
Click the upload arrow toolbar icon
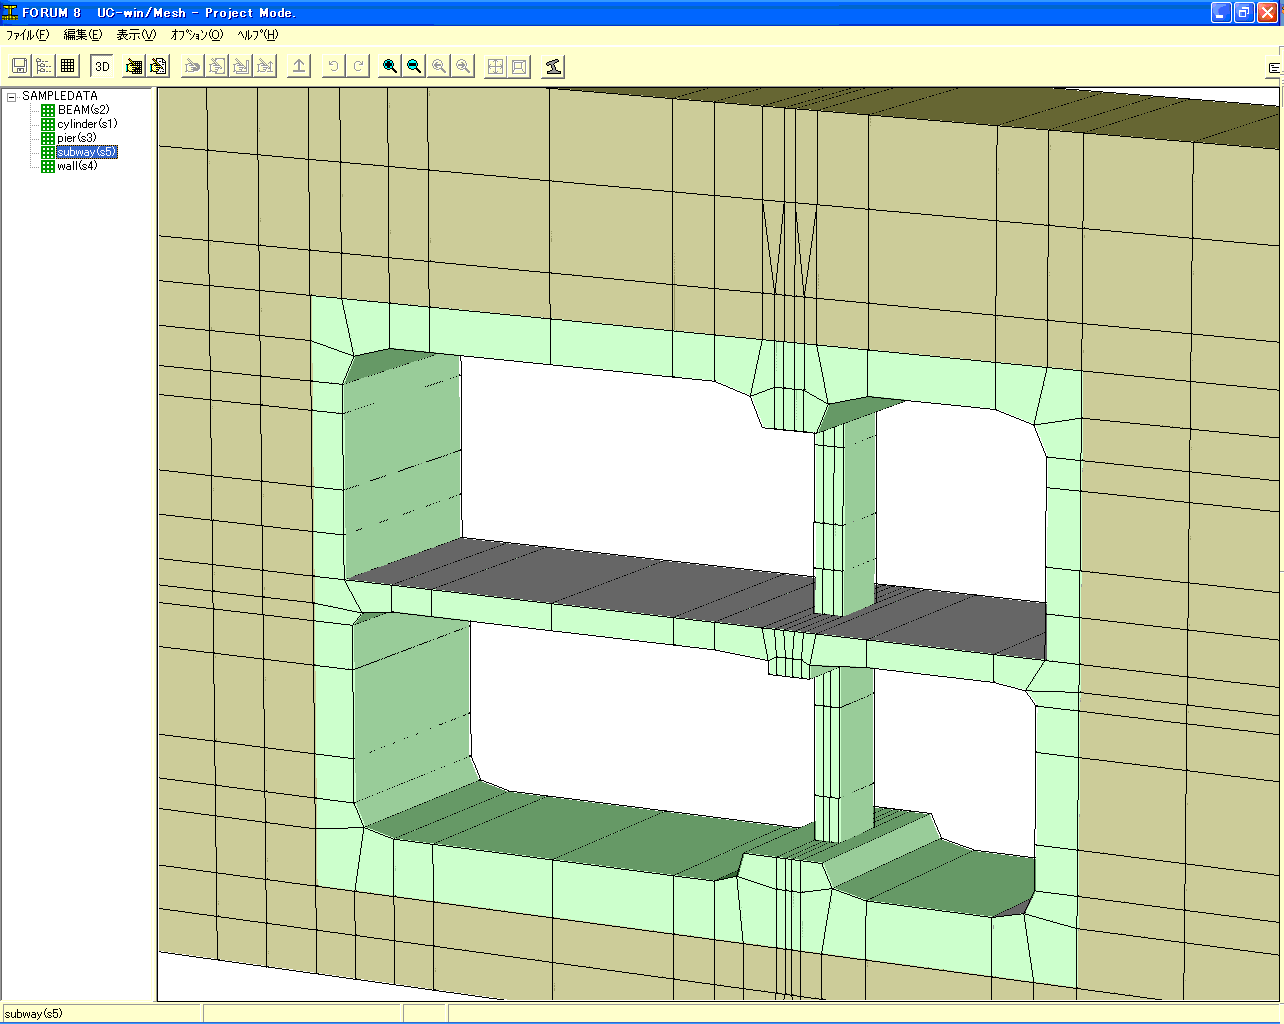coord(299,66)
